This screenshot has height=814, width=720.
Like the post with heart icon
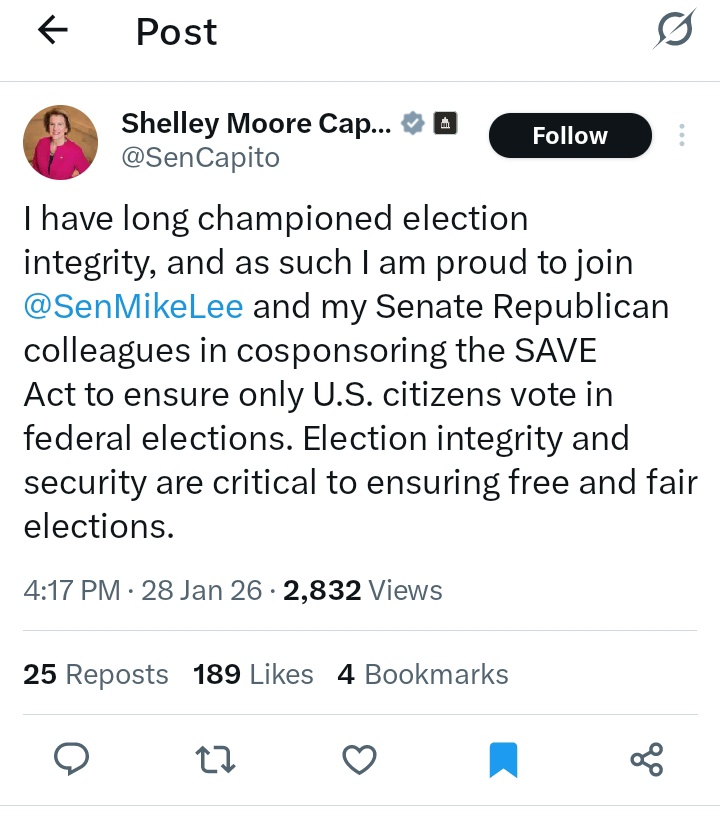coord(359,760)
